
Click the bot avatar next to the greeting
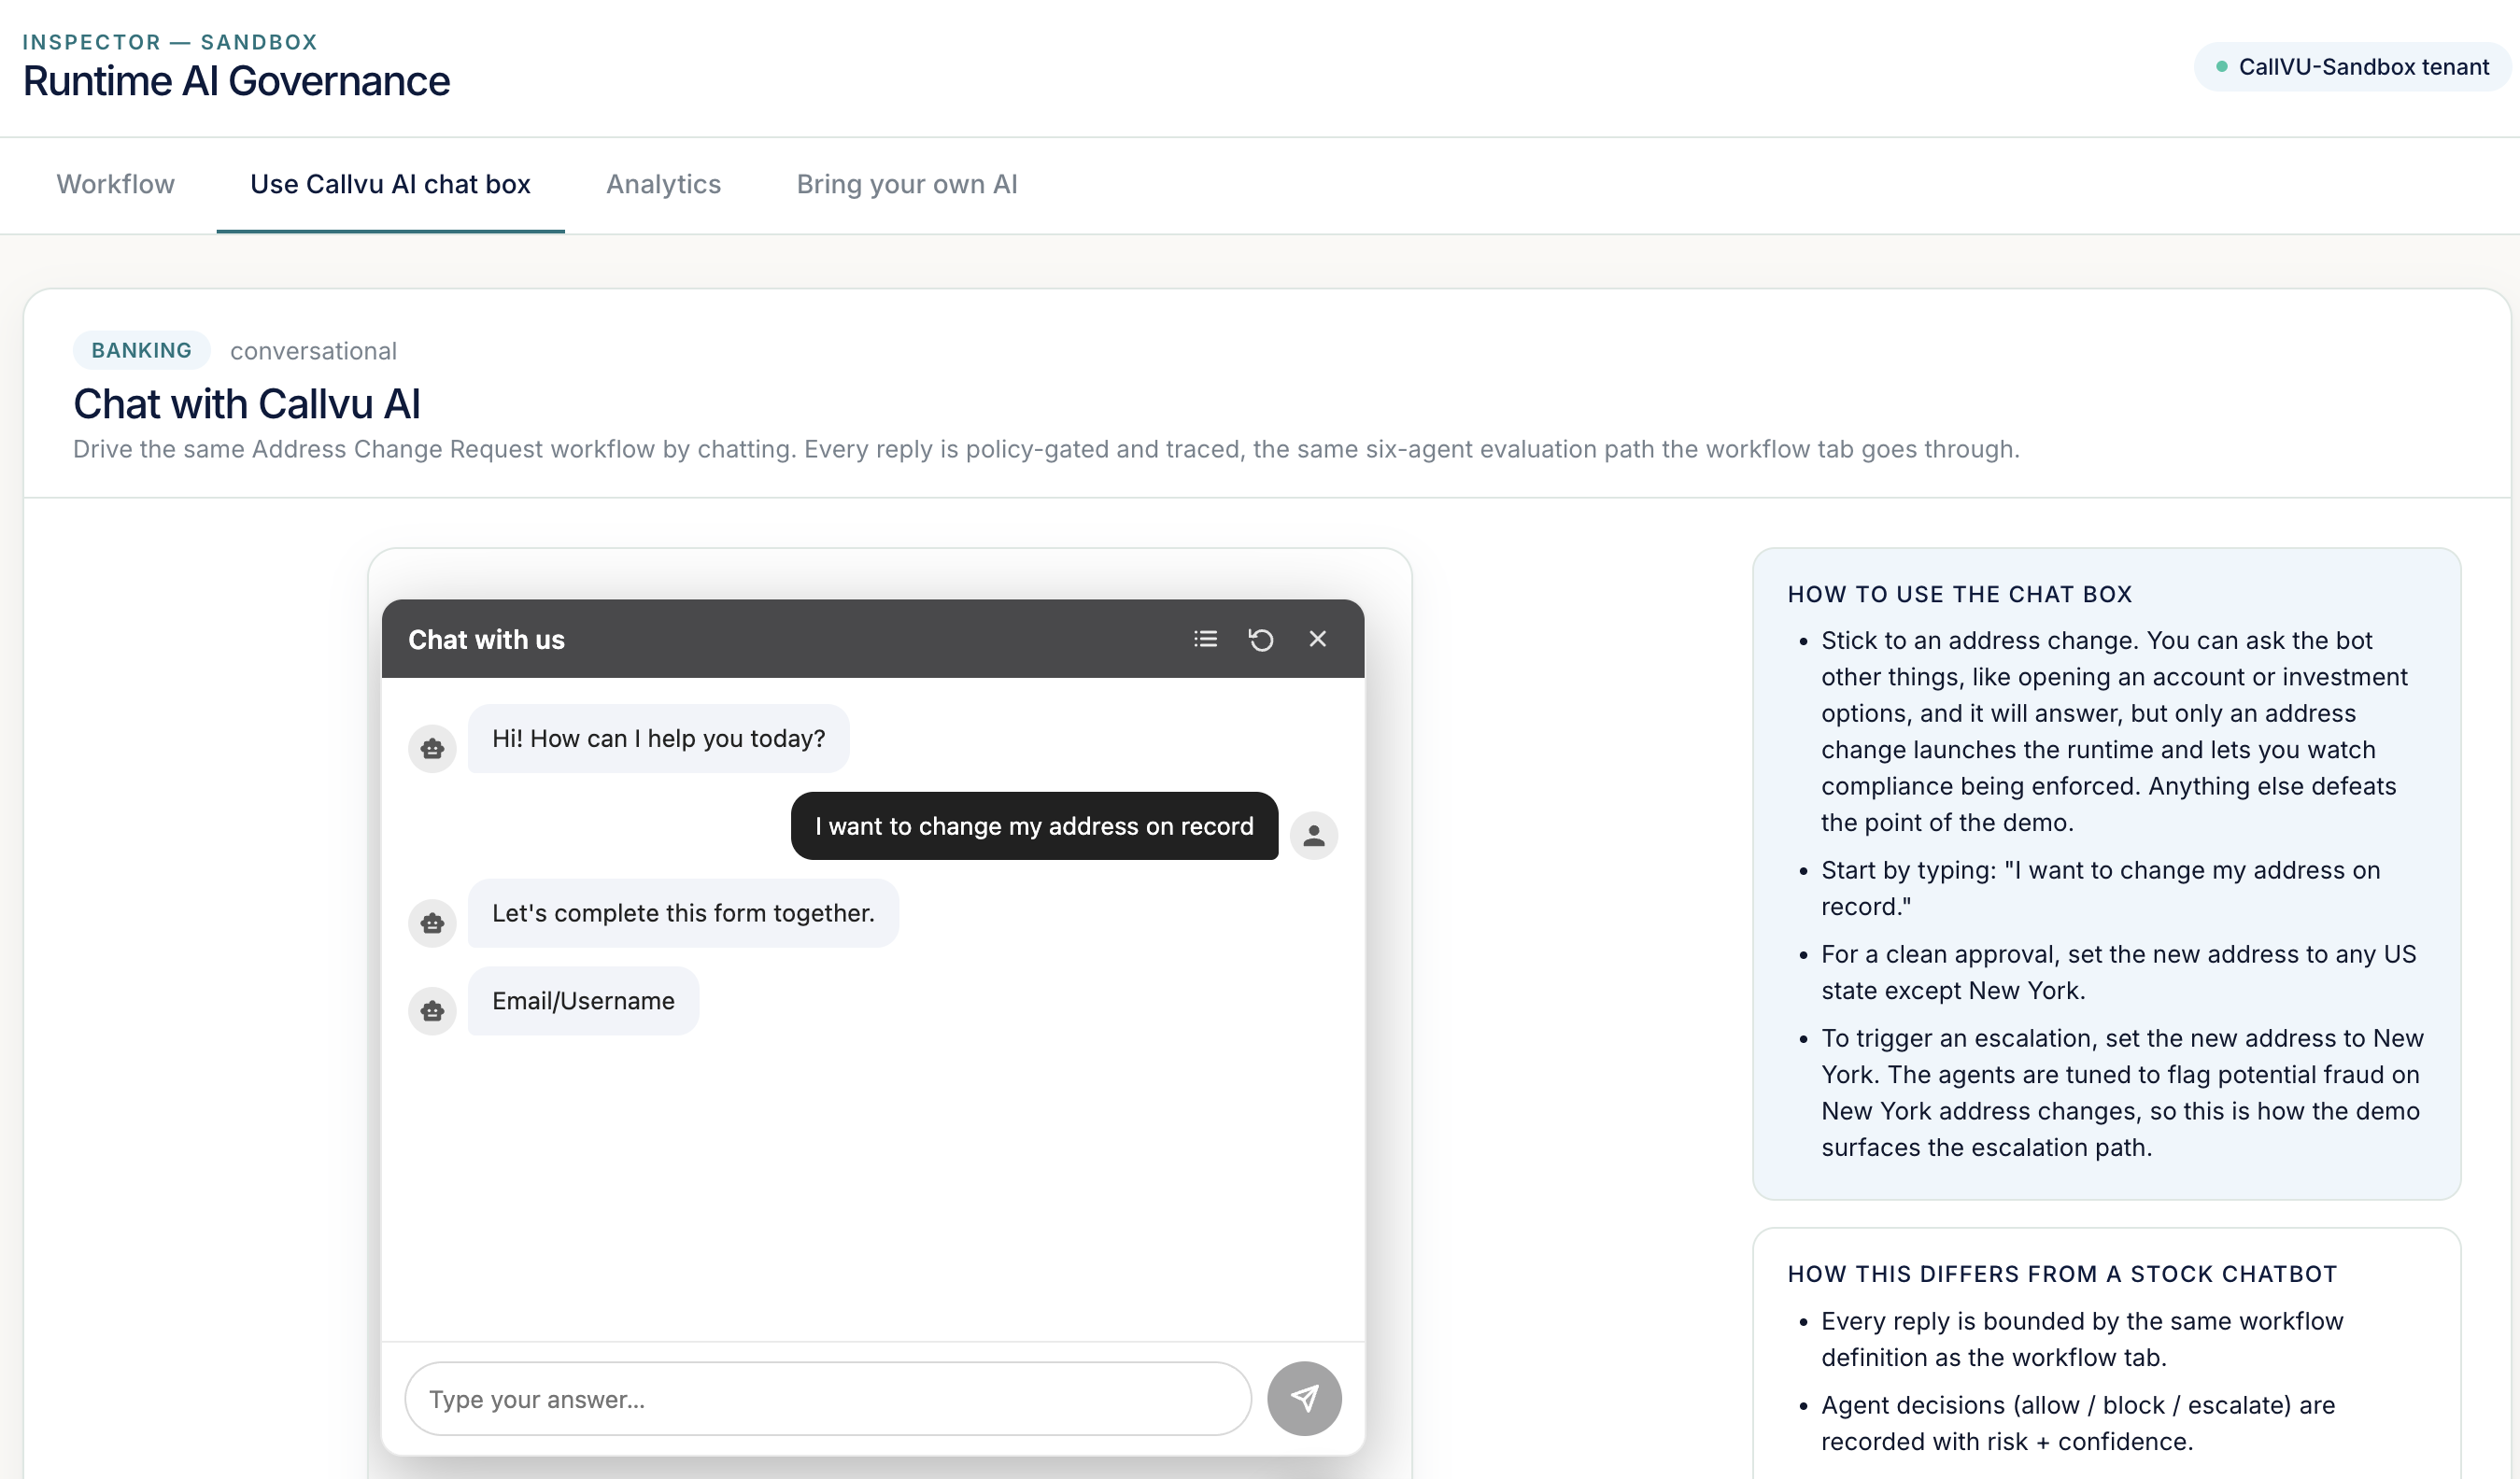432,748
